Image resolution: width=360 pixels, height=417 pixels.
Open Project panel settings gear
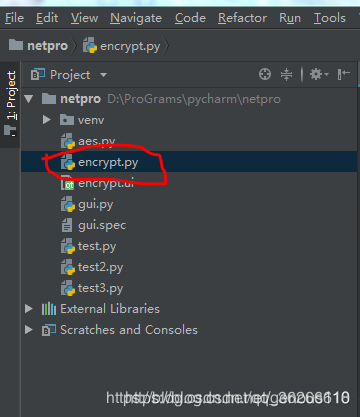[319, 74]
